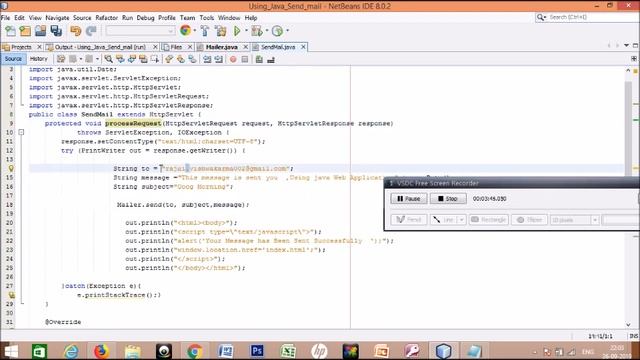Click the Undo toolbar icon

pos(76,31)
